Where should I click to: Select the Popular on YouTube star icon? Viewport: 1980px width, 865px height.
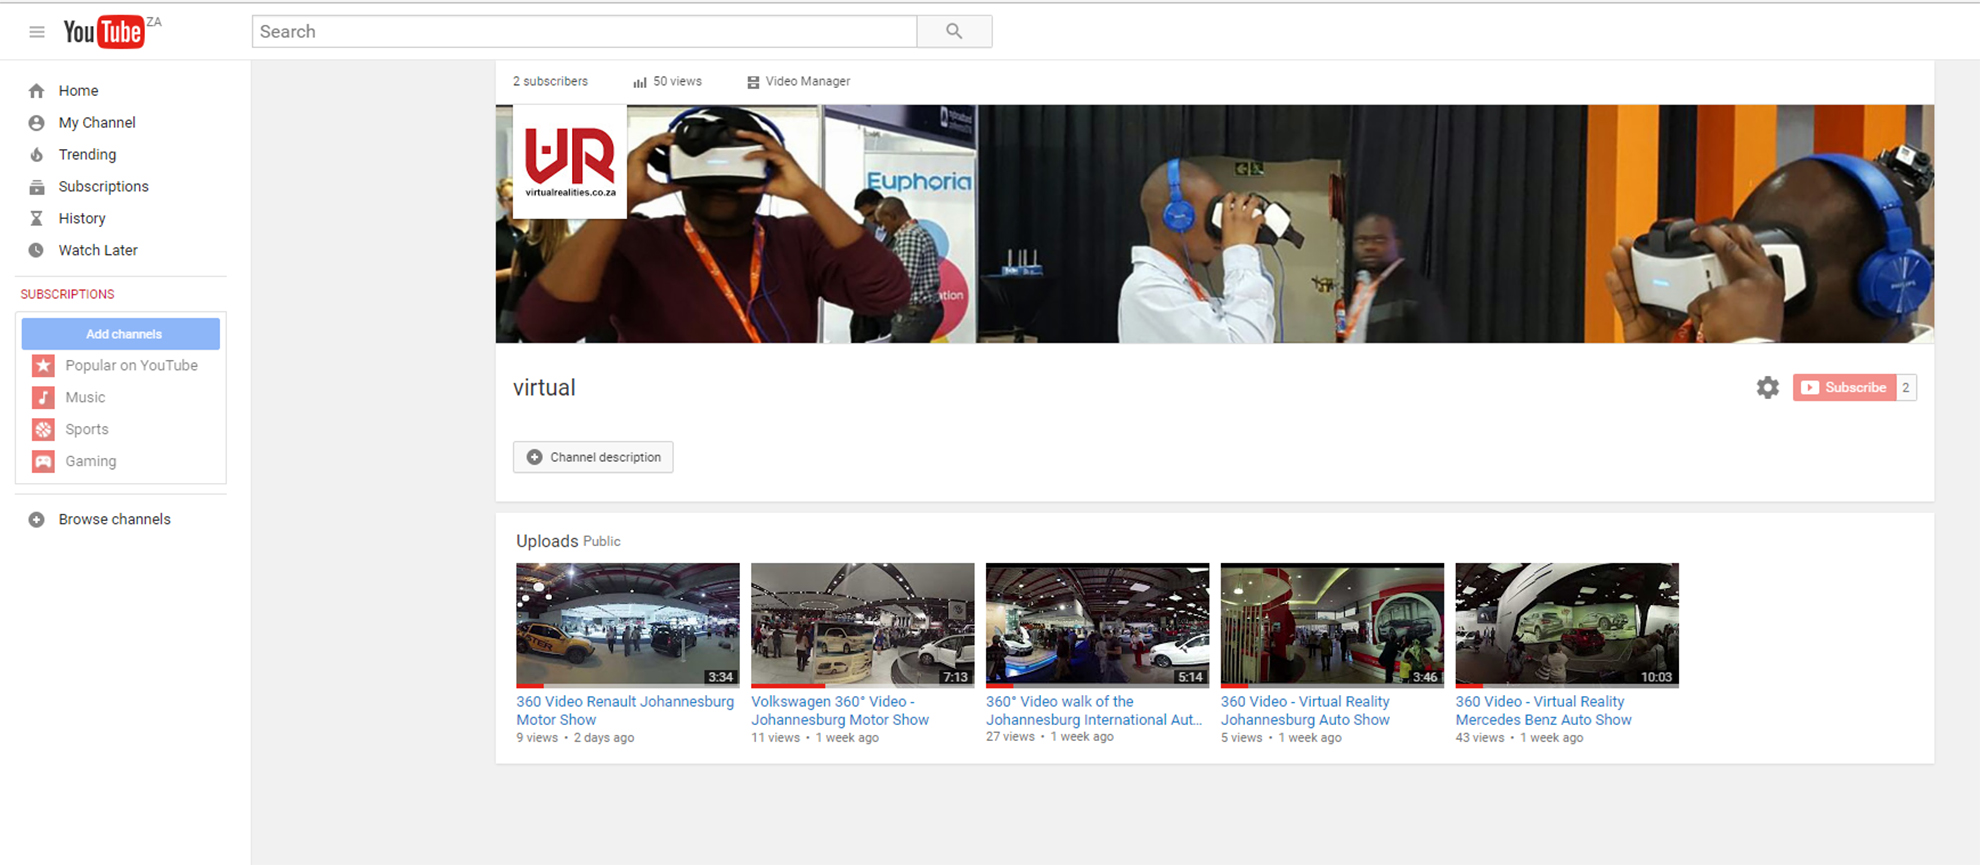[43, 366]
